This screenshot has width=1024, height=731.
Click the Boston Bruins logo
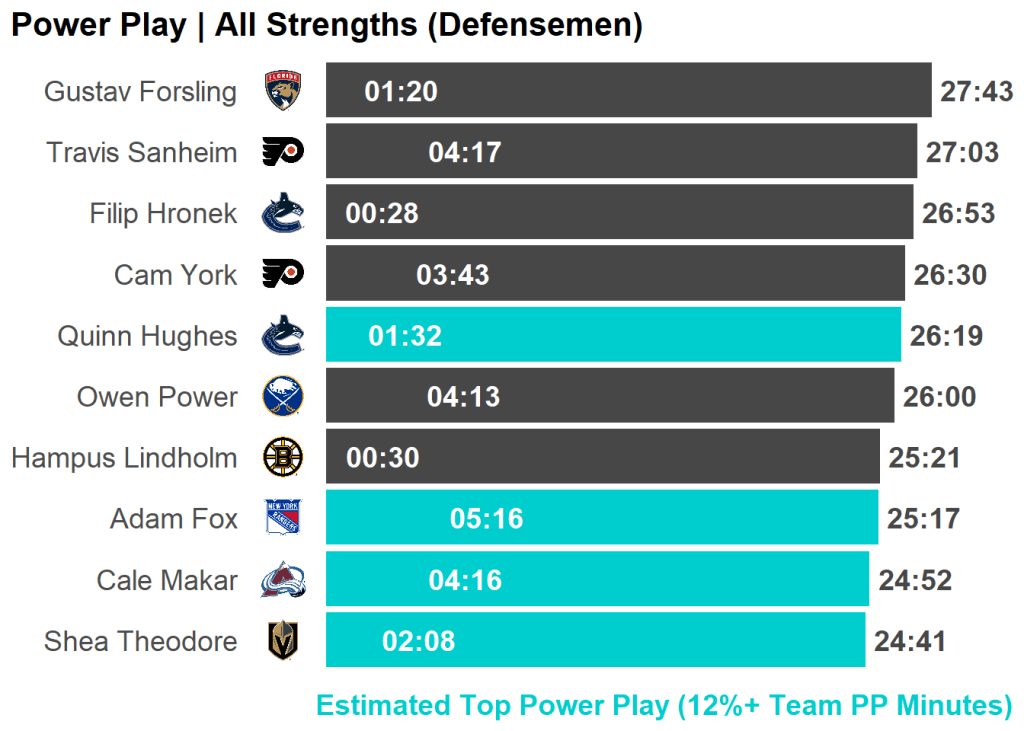point(283,458)
